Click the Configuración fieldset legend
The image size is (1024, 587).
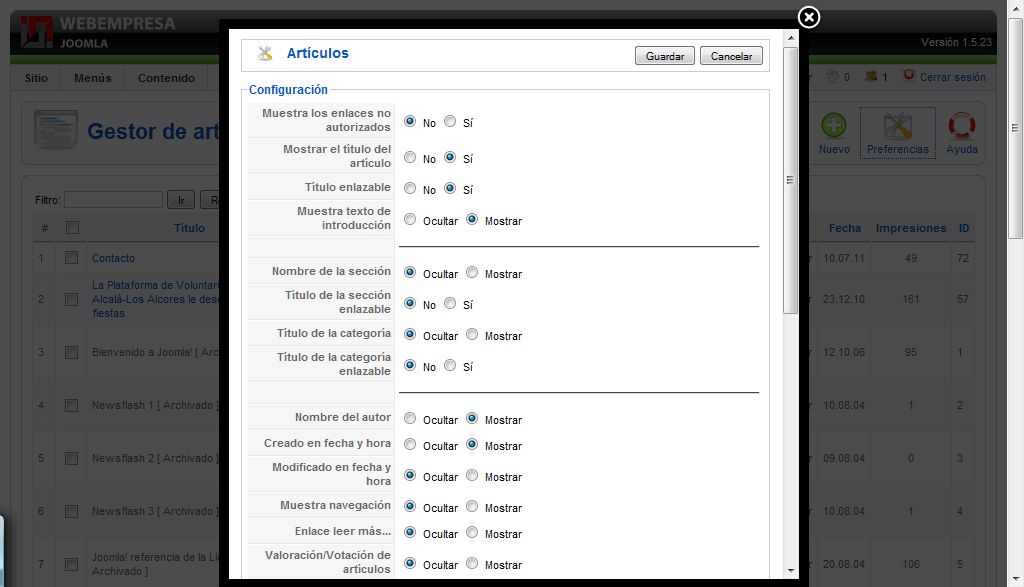tap(288, 89)
